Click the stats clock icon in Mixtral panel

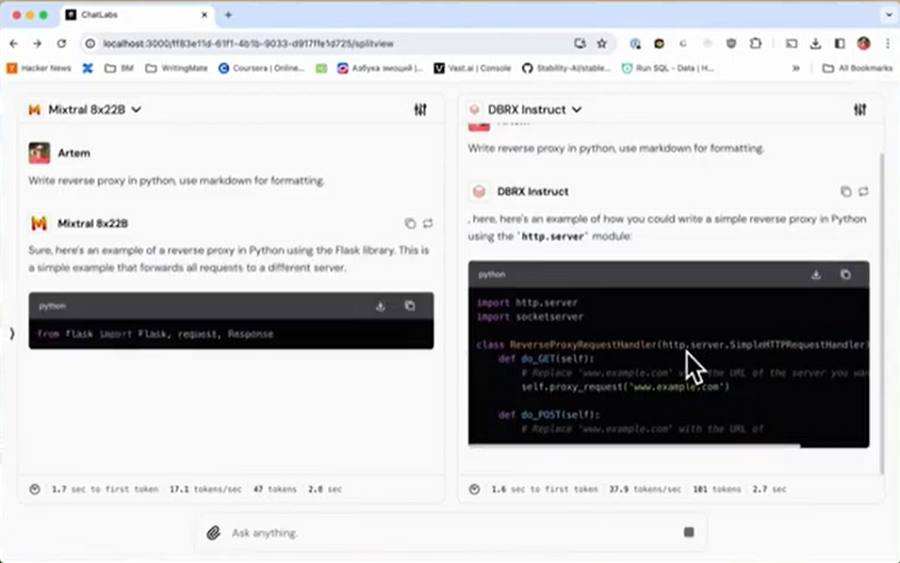34,490
